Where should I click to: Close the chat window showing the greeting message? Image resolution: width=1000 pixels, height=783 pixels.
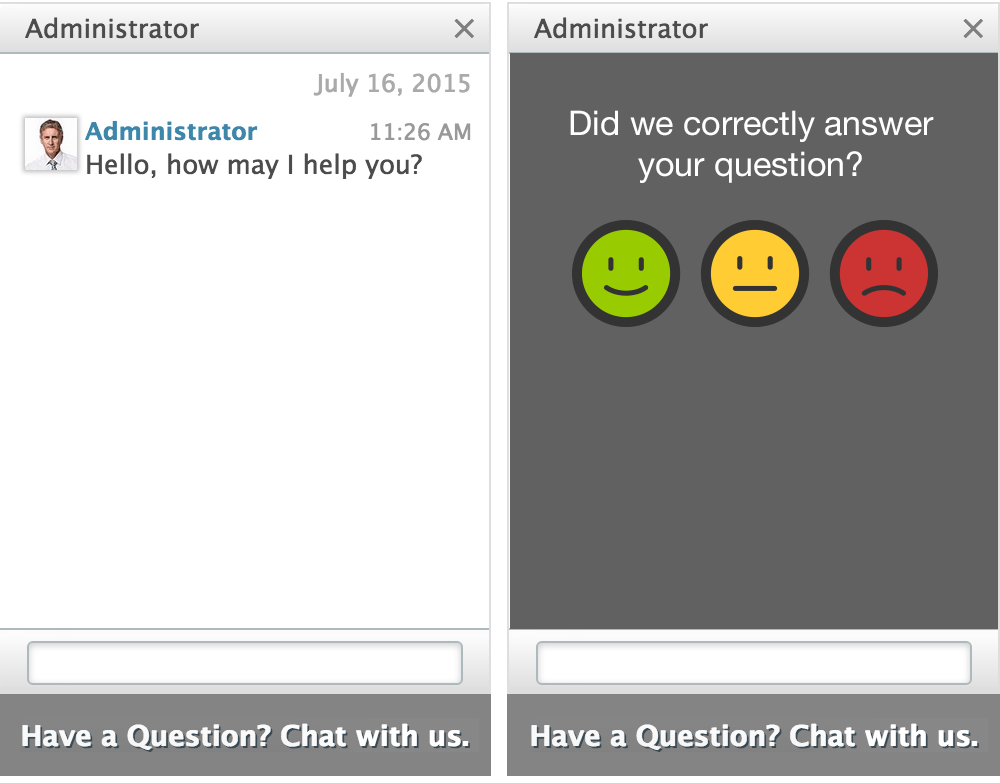click(464, 29)
